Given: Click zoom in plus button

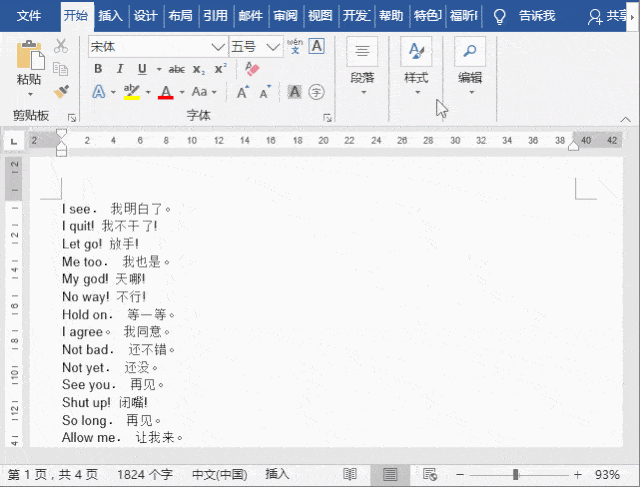Looking at the screenshot, I should tap(577, 474).
